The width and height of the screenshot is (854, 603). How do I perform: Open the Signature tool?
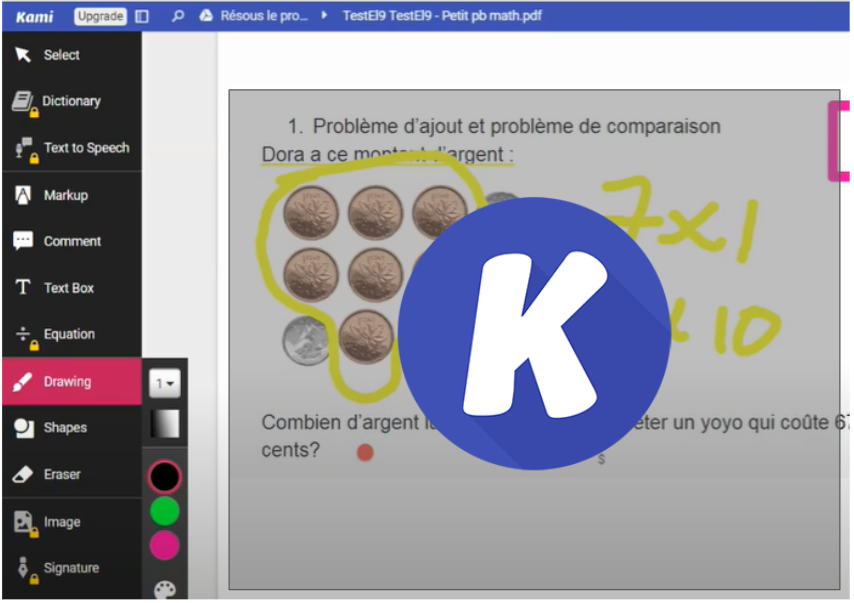coord(72,568)
